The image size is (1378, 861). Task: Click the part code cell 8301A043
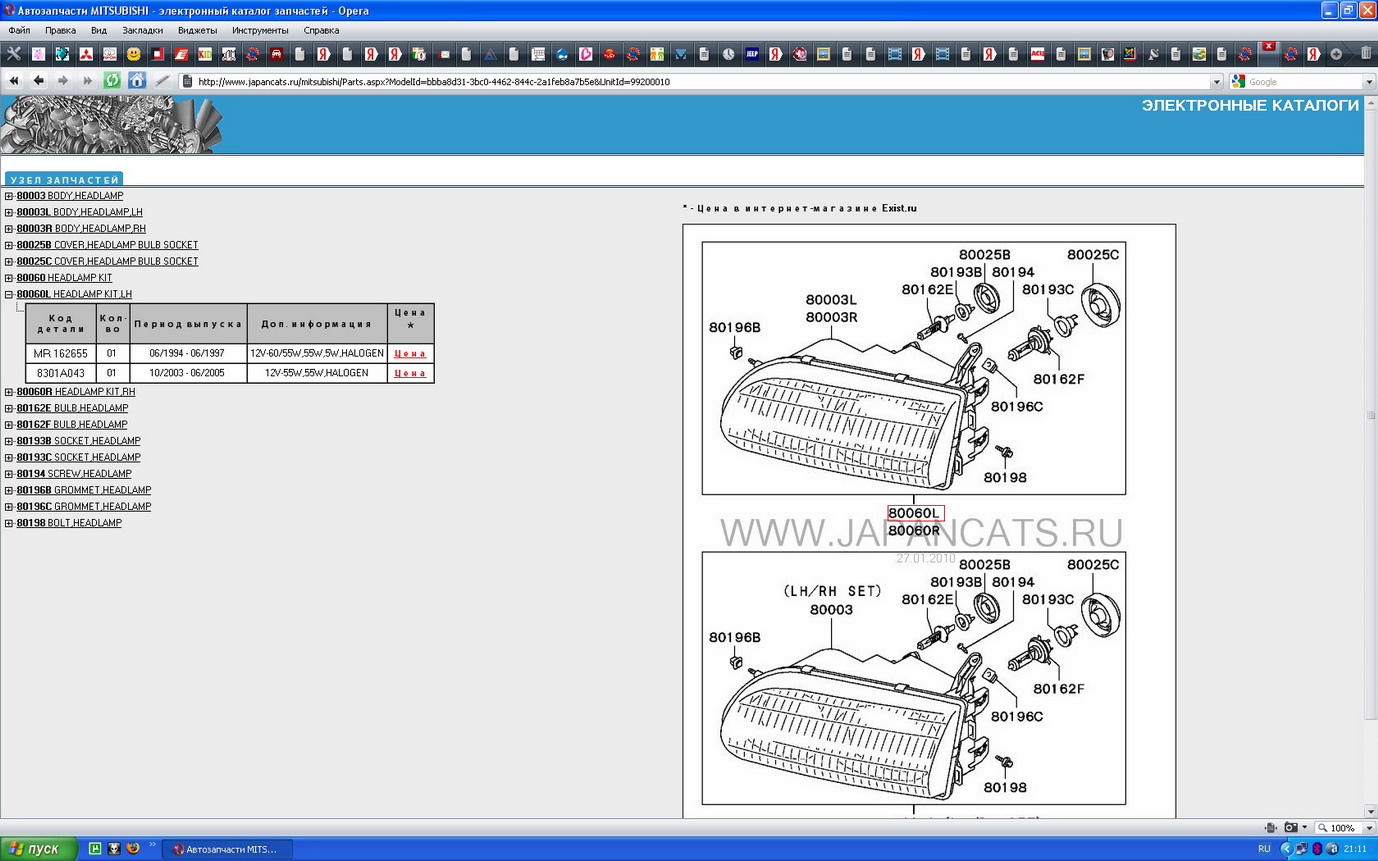[x=60, y=373]
